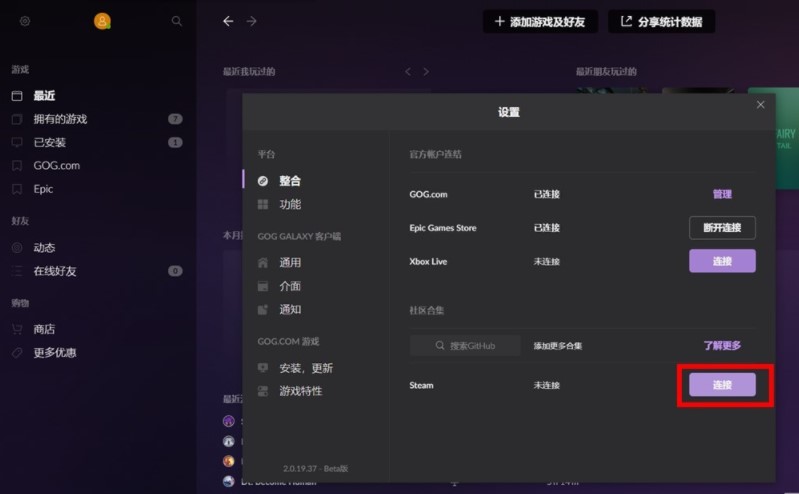Click the 游戏特性 toggle icon
The height and width of the screenshot is (494, 799).
coord(263,391)
